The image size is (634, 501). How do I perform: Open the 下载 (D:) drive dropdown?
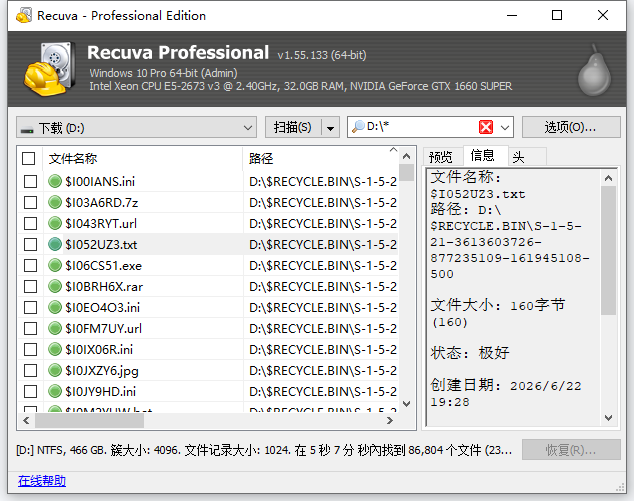(x=136, y=127)
